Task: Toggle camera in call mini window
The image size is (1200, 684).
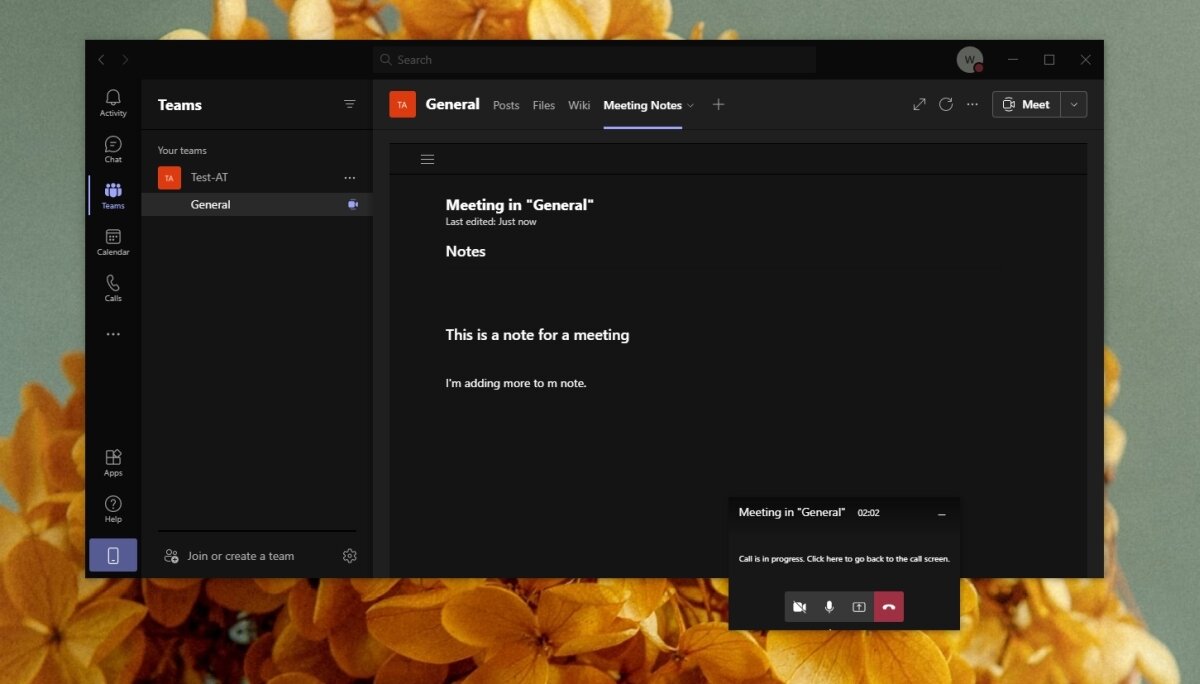Action: pos(799,607)
